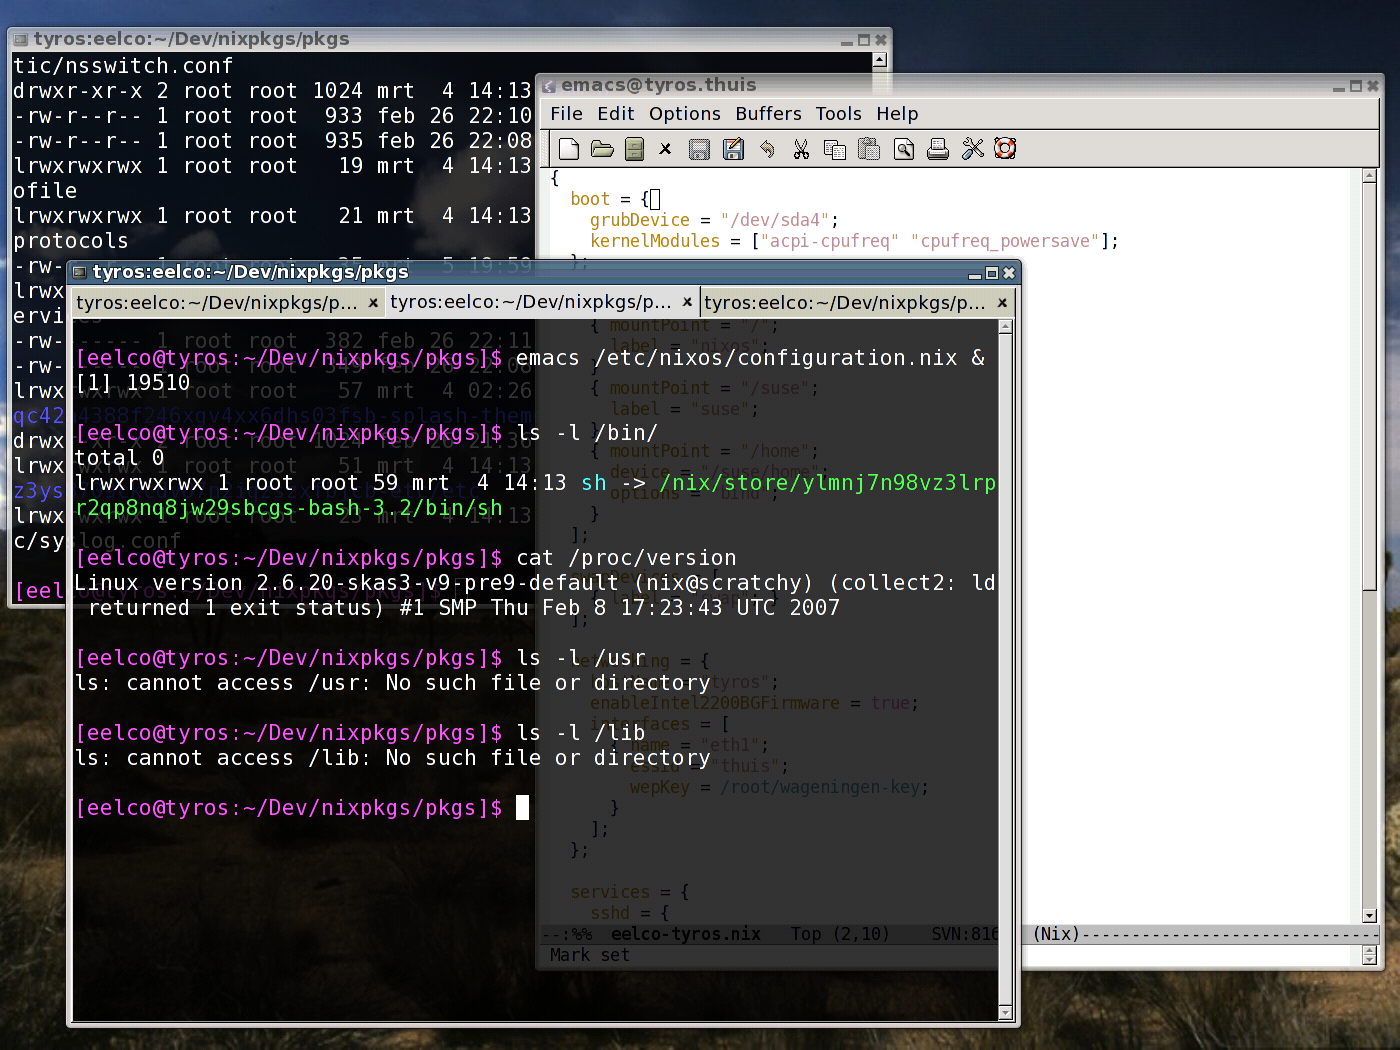Viewport: 1400px width, 1050px height.
Task: Click the Copy icon in Emacs toolbar
Action: tap(835, 149)
